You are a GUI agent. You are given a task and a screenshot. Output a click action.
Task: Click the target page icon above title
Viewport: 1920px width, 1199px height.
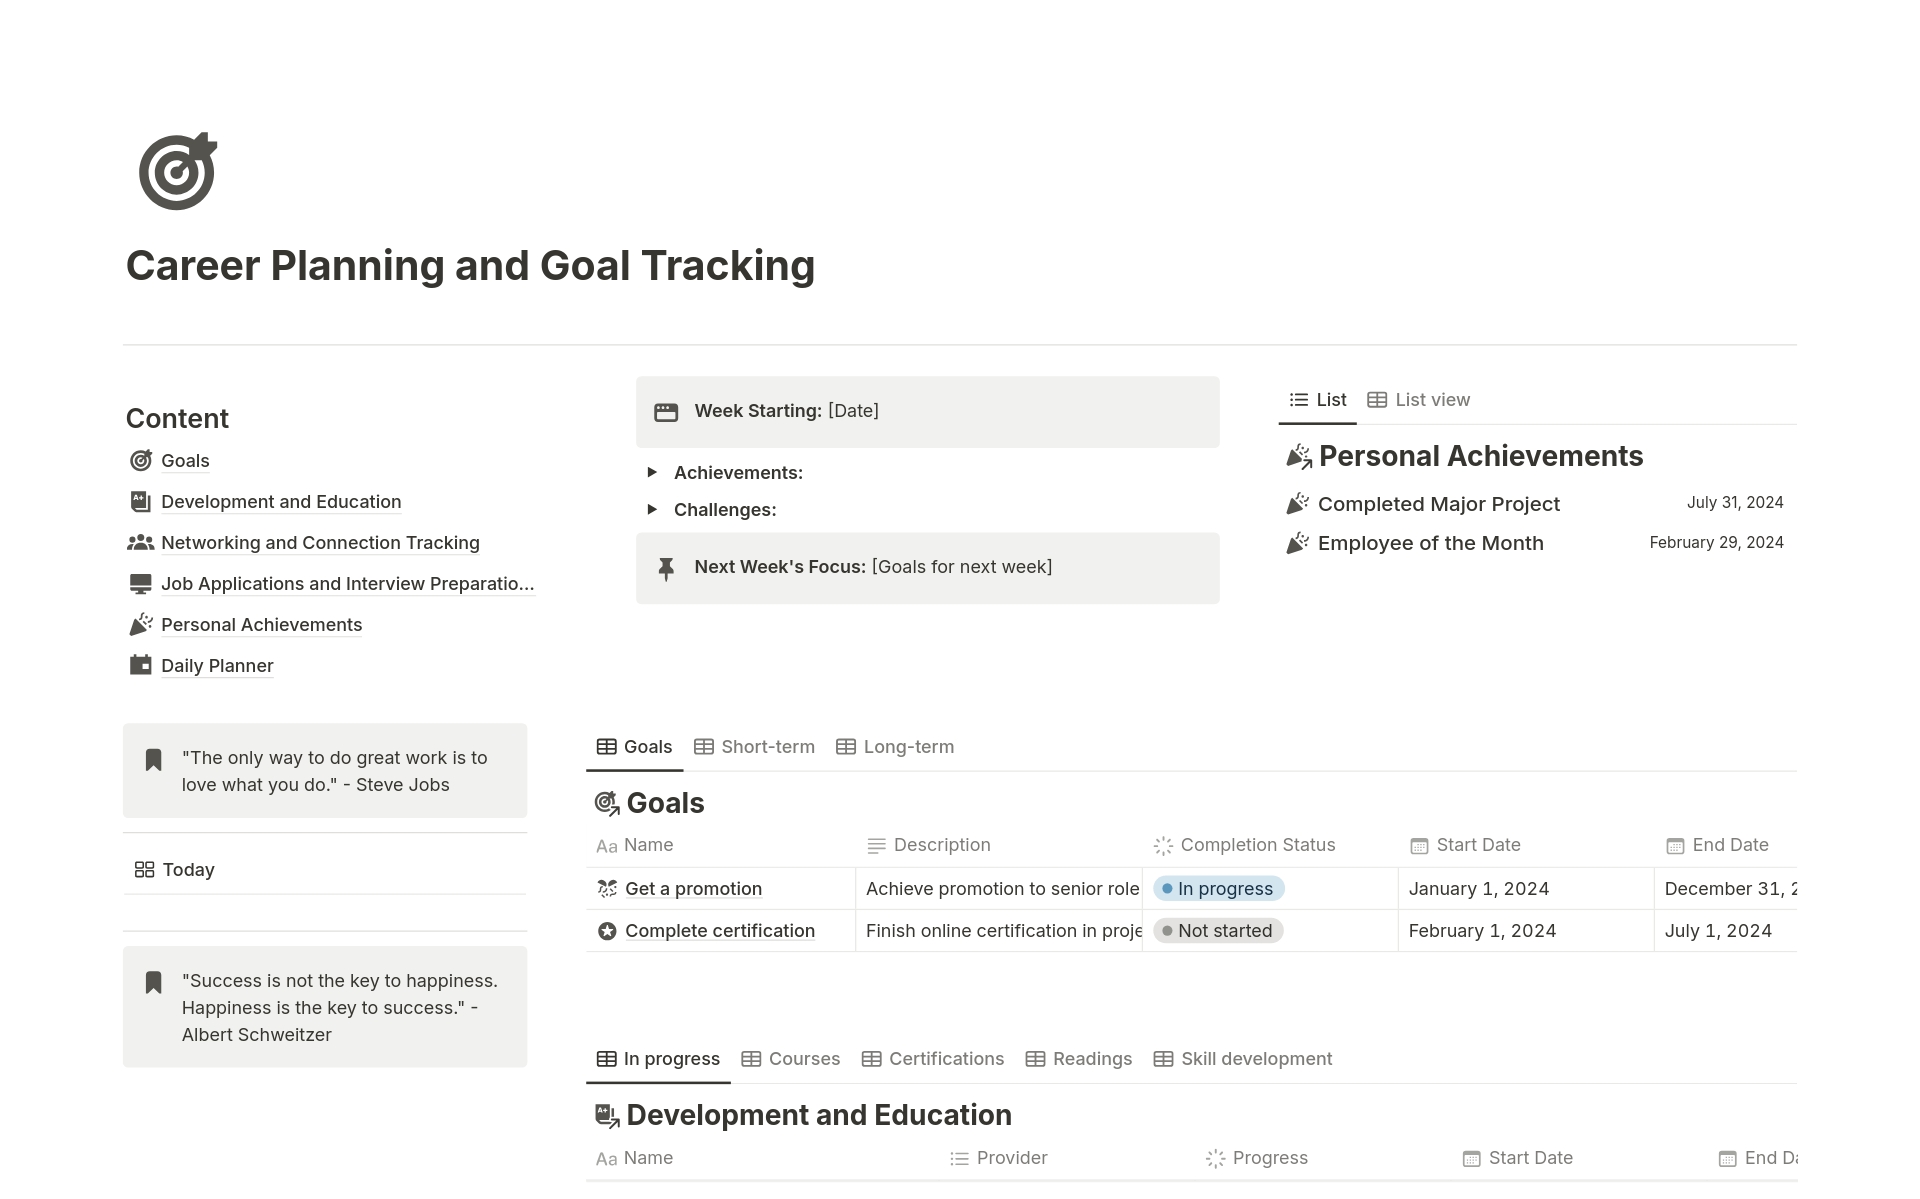click(177, 171)
